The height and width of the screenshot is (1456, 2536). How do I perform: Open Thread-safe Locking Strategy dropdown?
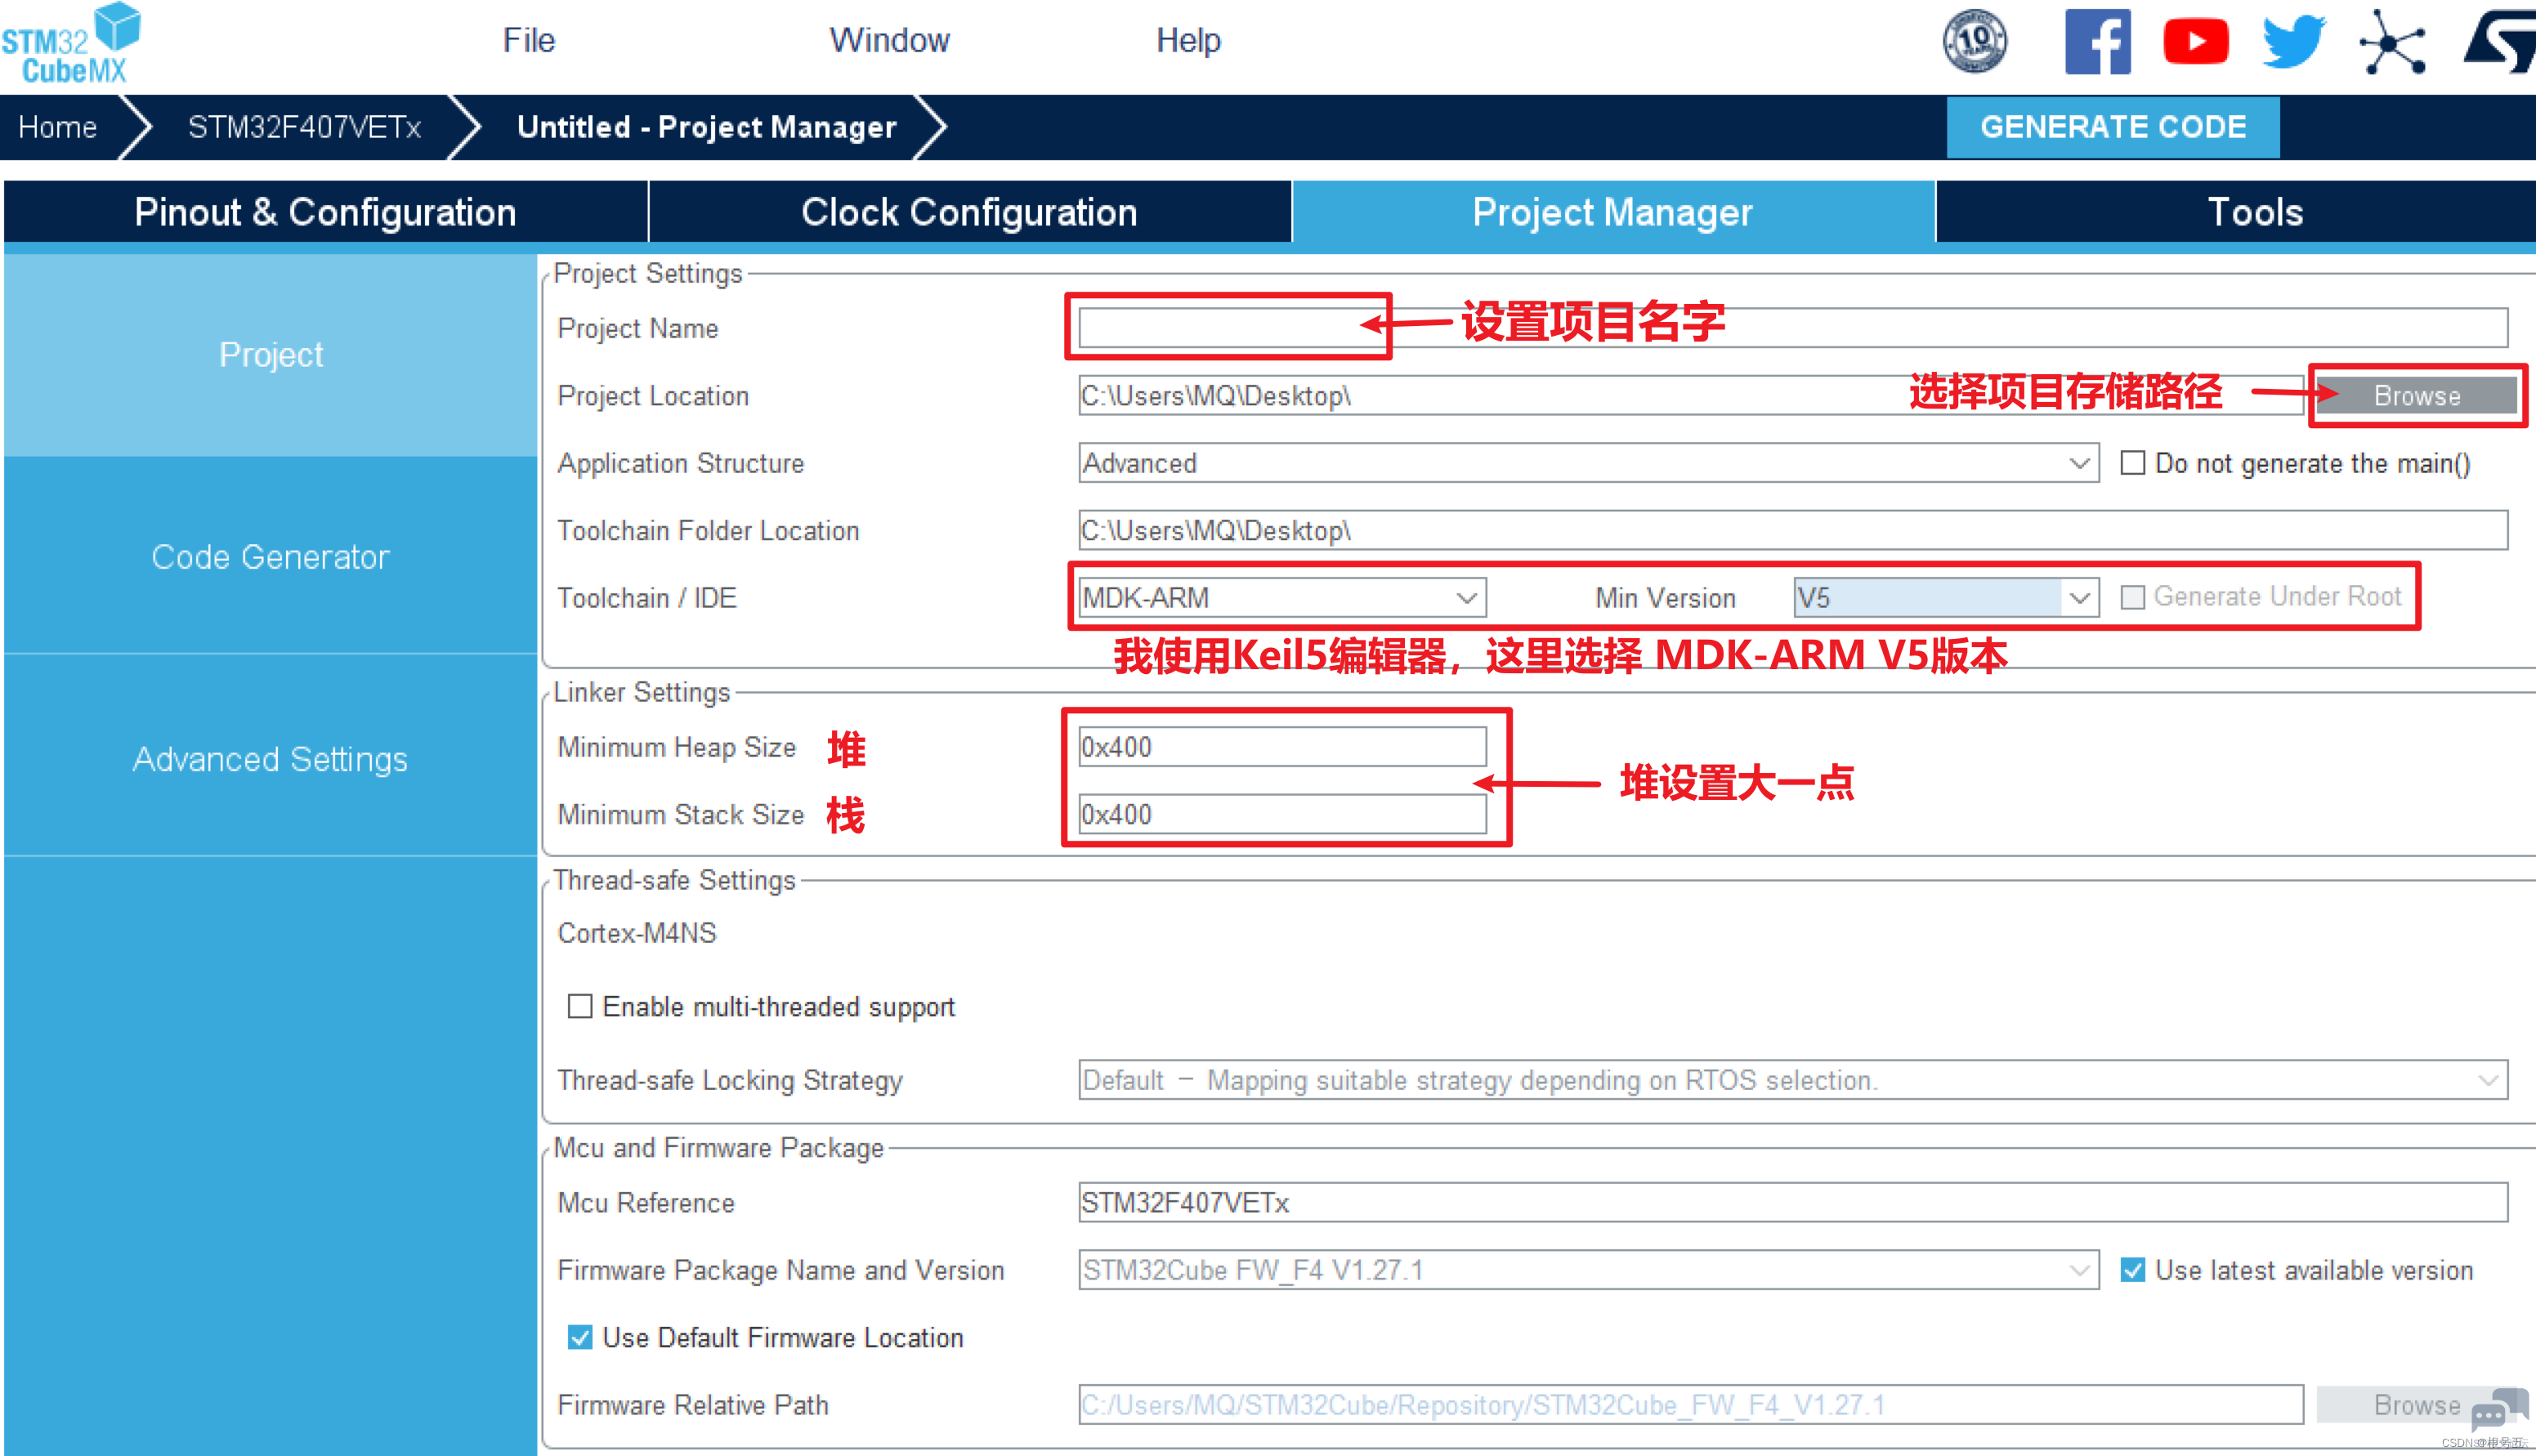[x=1793, y=1080]
